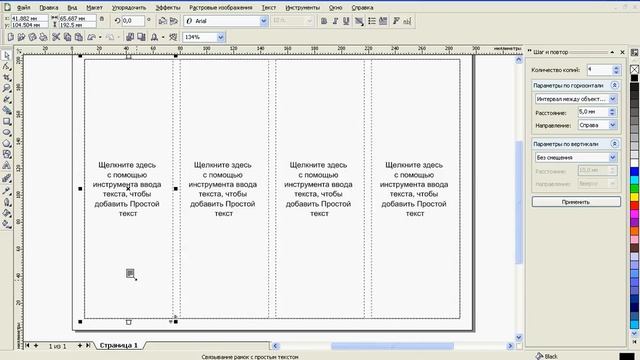Click the Open file folder icon
This screenshot has width=640, height=360.
tap(21, 37)
